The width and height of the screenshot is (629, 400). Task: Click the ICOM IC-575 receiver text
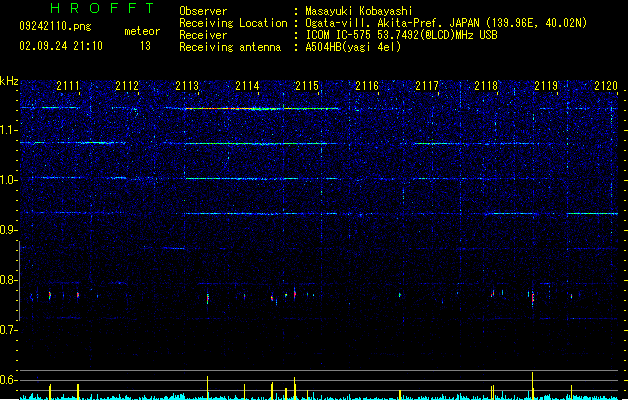pos(402,35)
